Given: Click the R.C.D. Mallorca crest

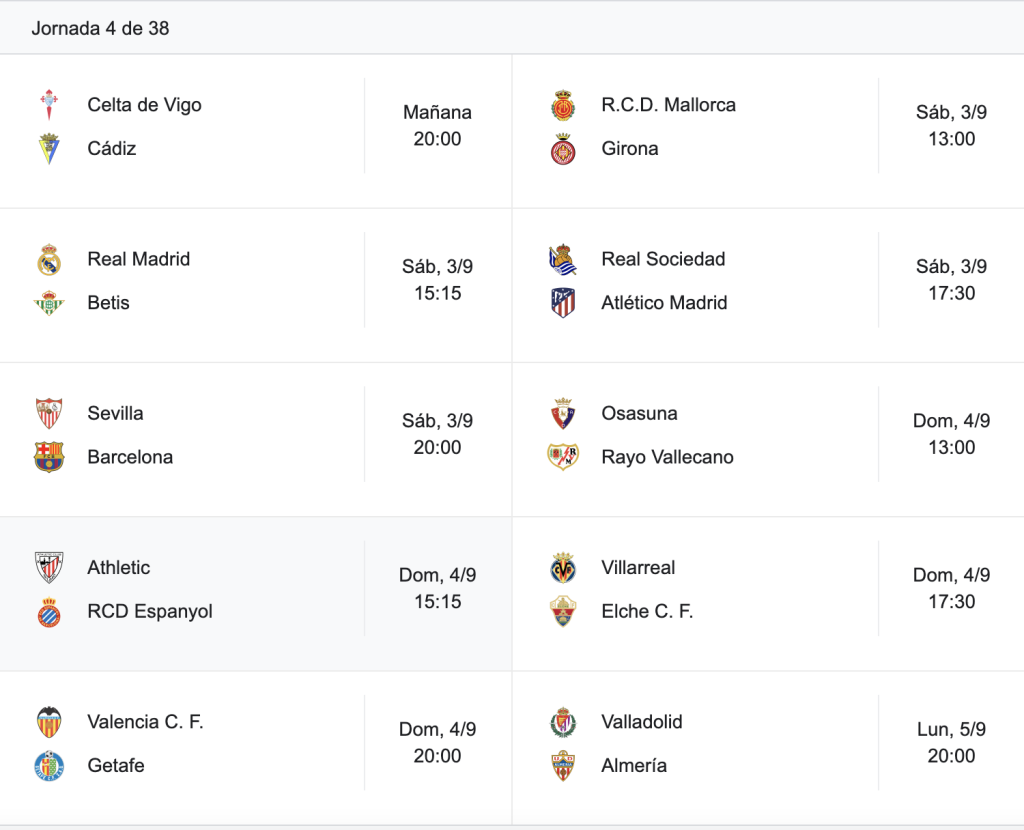Looking at the screenshot, I should click(x=563, y=105).
